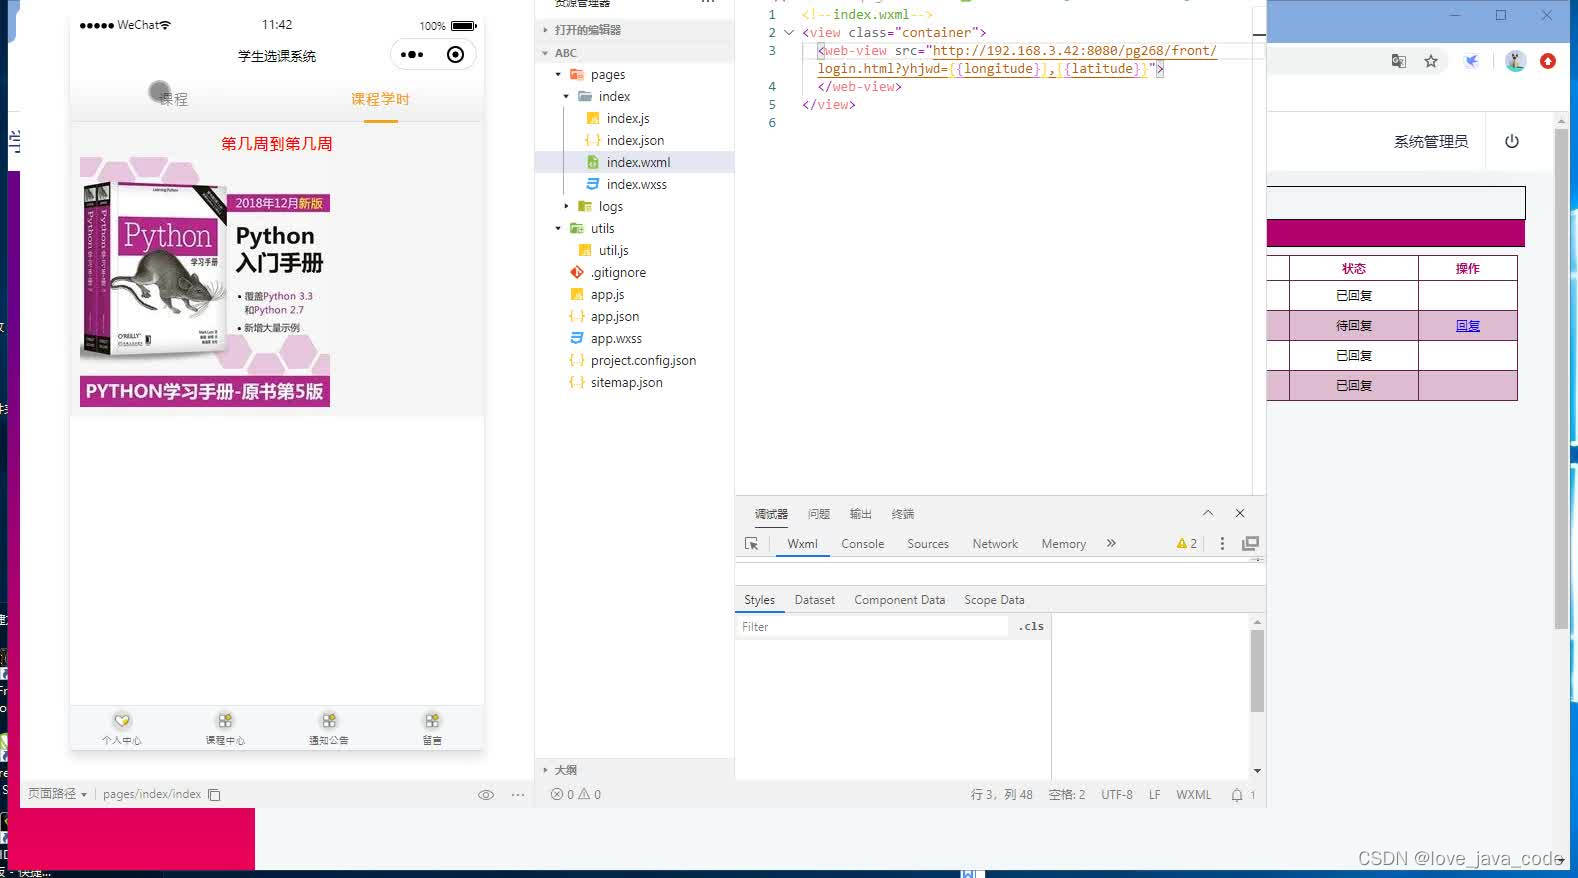Click the Filter styles input field
The image size is (1578, 878).
tap(874, 627)
